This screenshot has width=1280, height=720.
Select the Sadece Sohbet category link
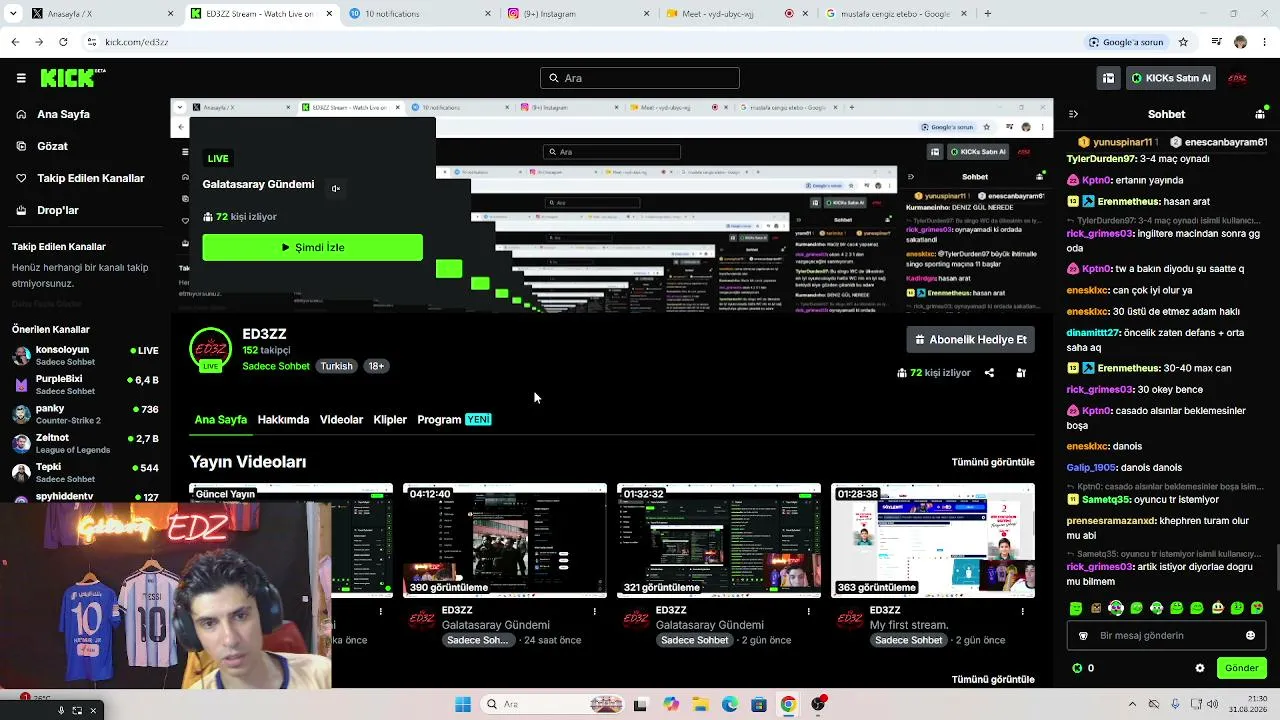pyautogui.click(x=276, y=366)
